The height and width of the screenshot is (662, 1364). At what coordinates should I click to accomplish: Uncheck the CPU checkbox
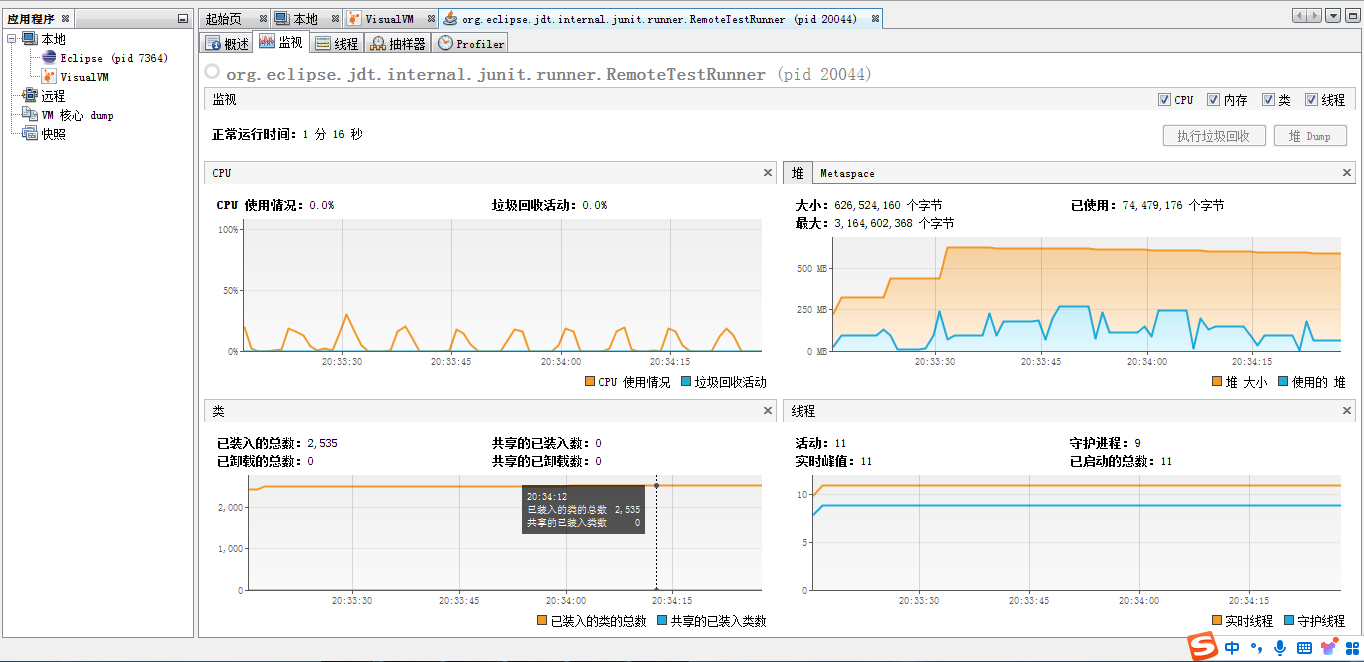(1164, 100)
